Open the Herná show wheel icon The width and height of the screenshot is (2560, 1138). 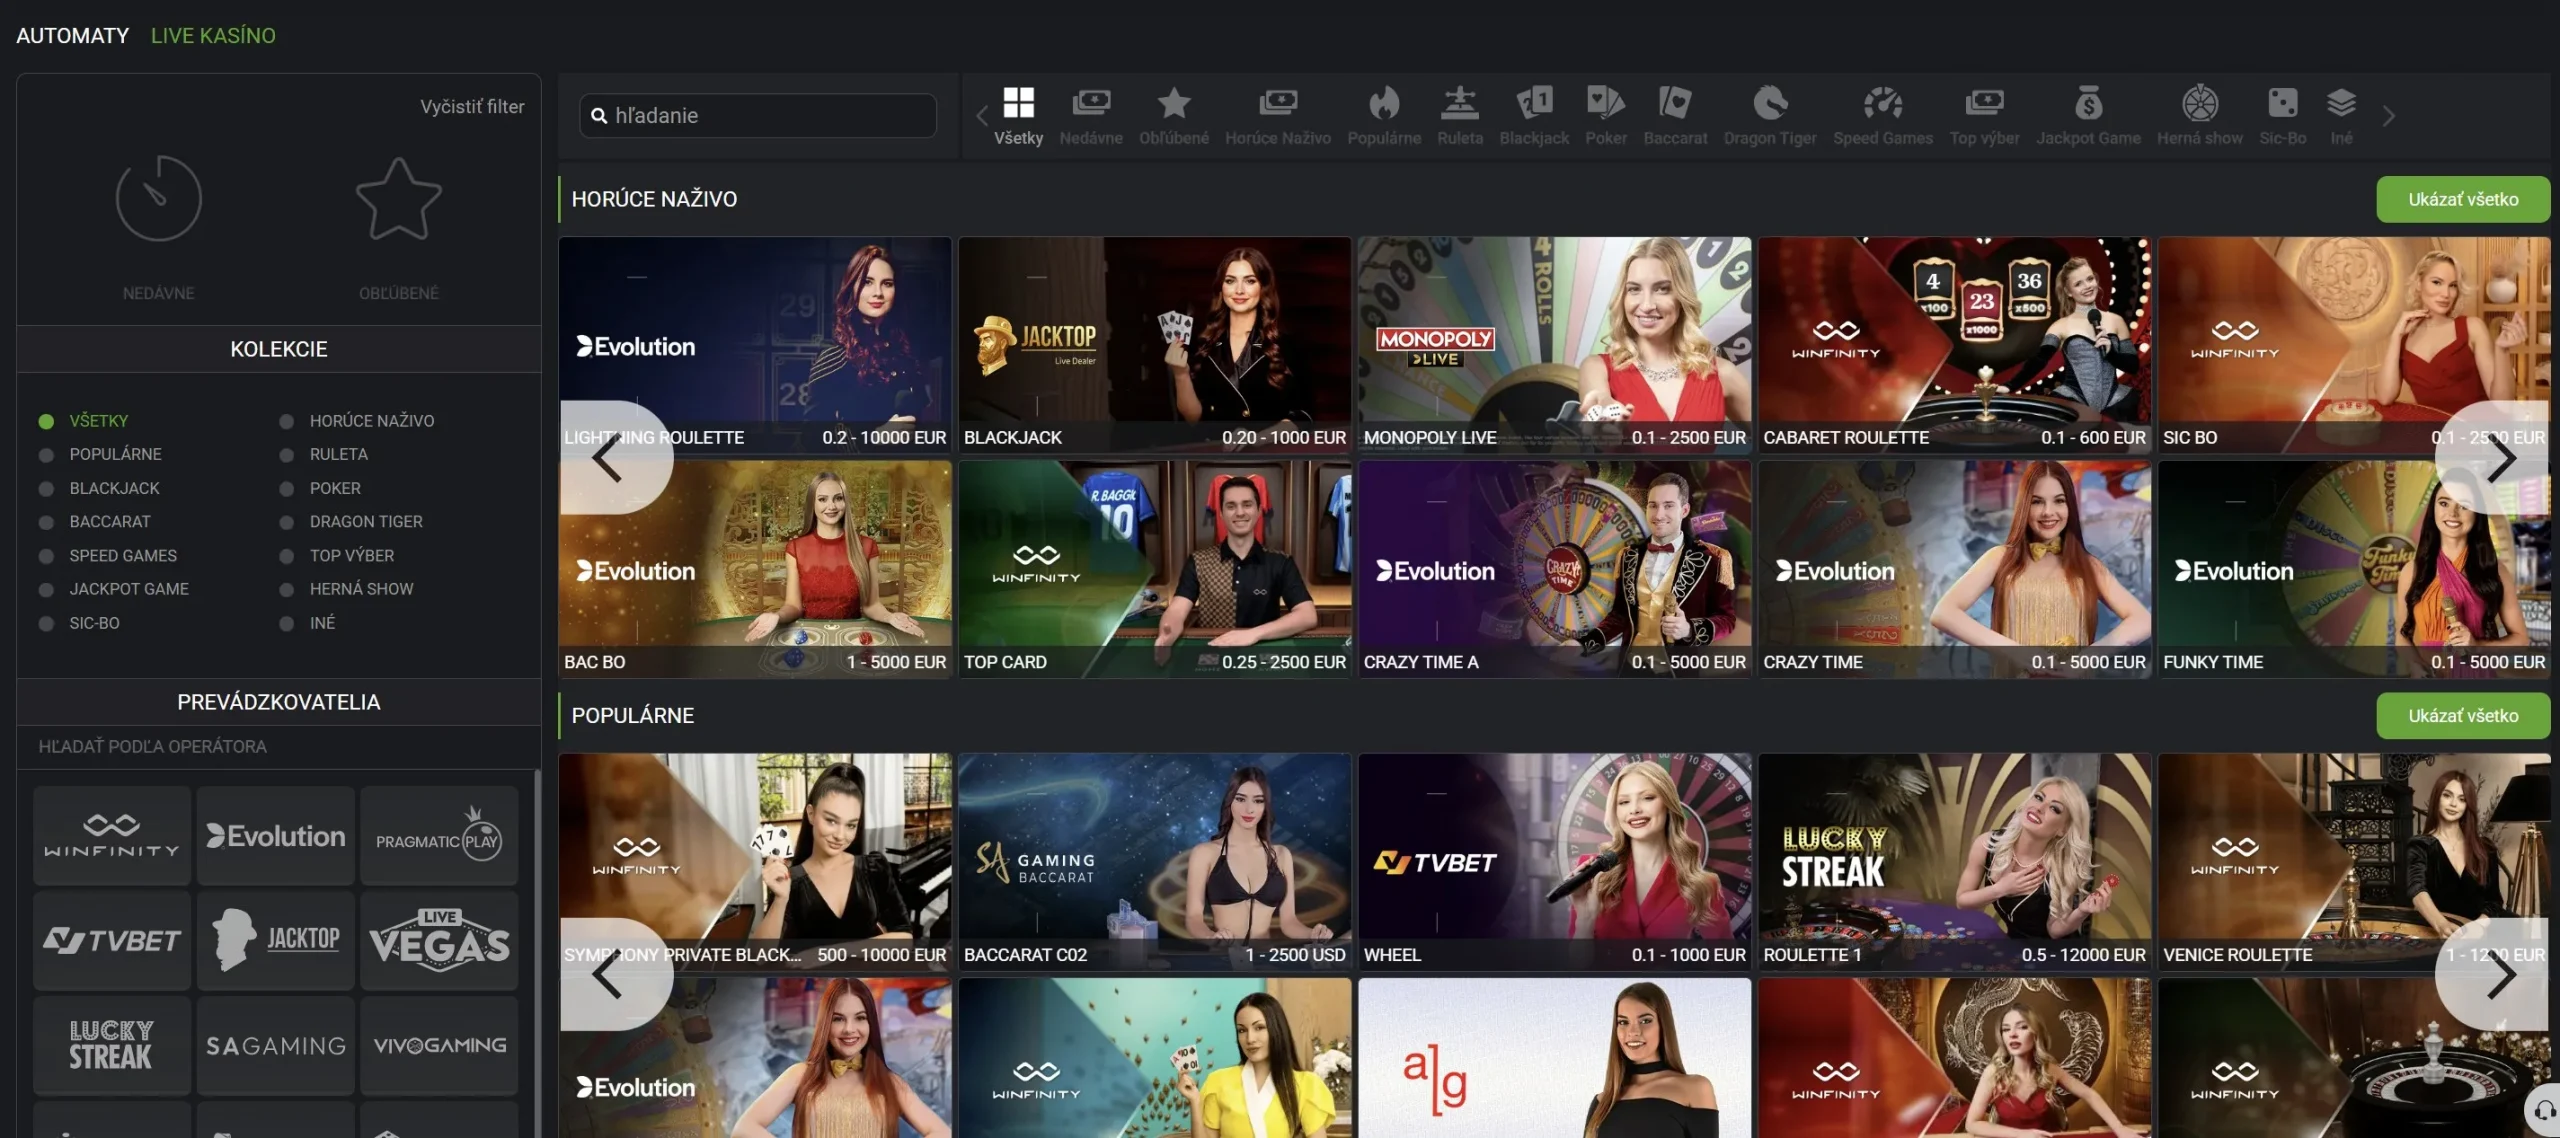click(x=2200, y=103)
